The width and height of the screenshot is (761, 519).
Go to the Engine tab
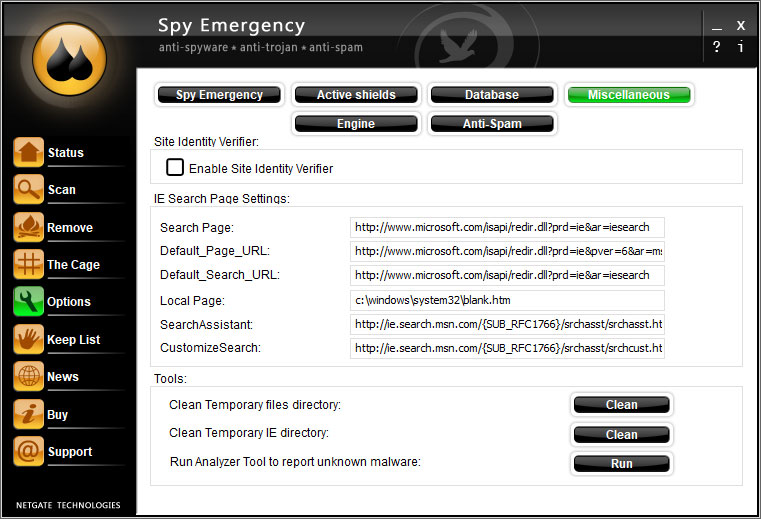point(356,124)
